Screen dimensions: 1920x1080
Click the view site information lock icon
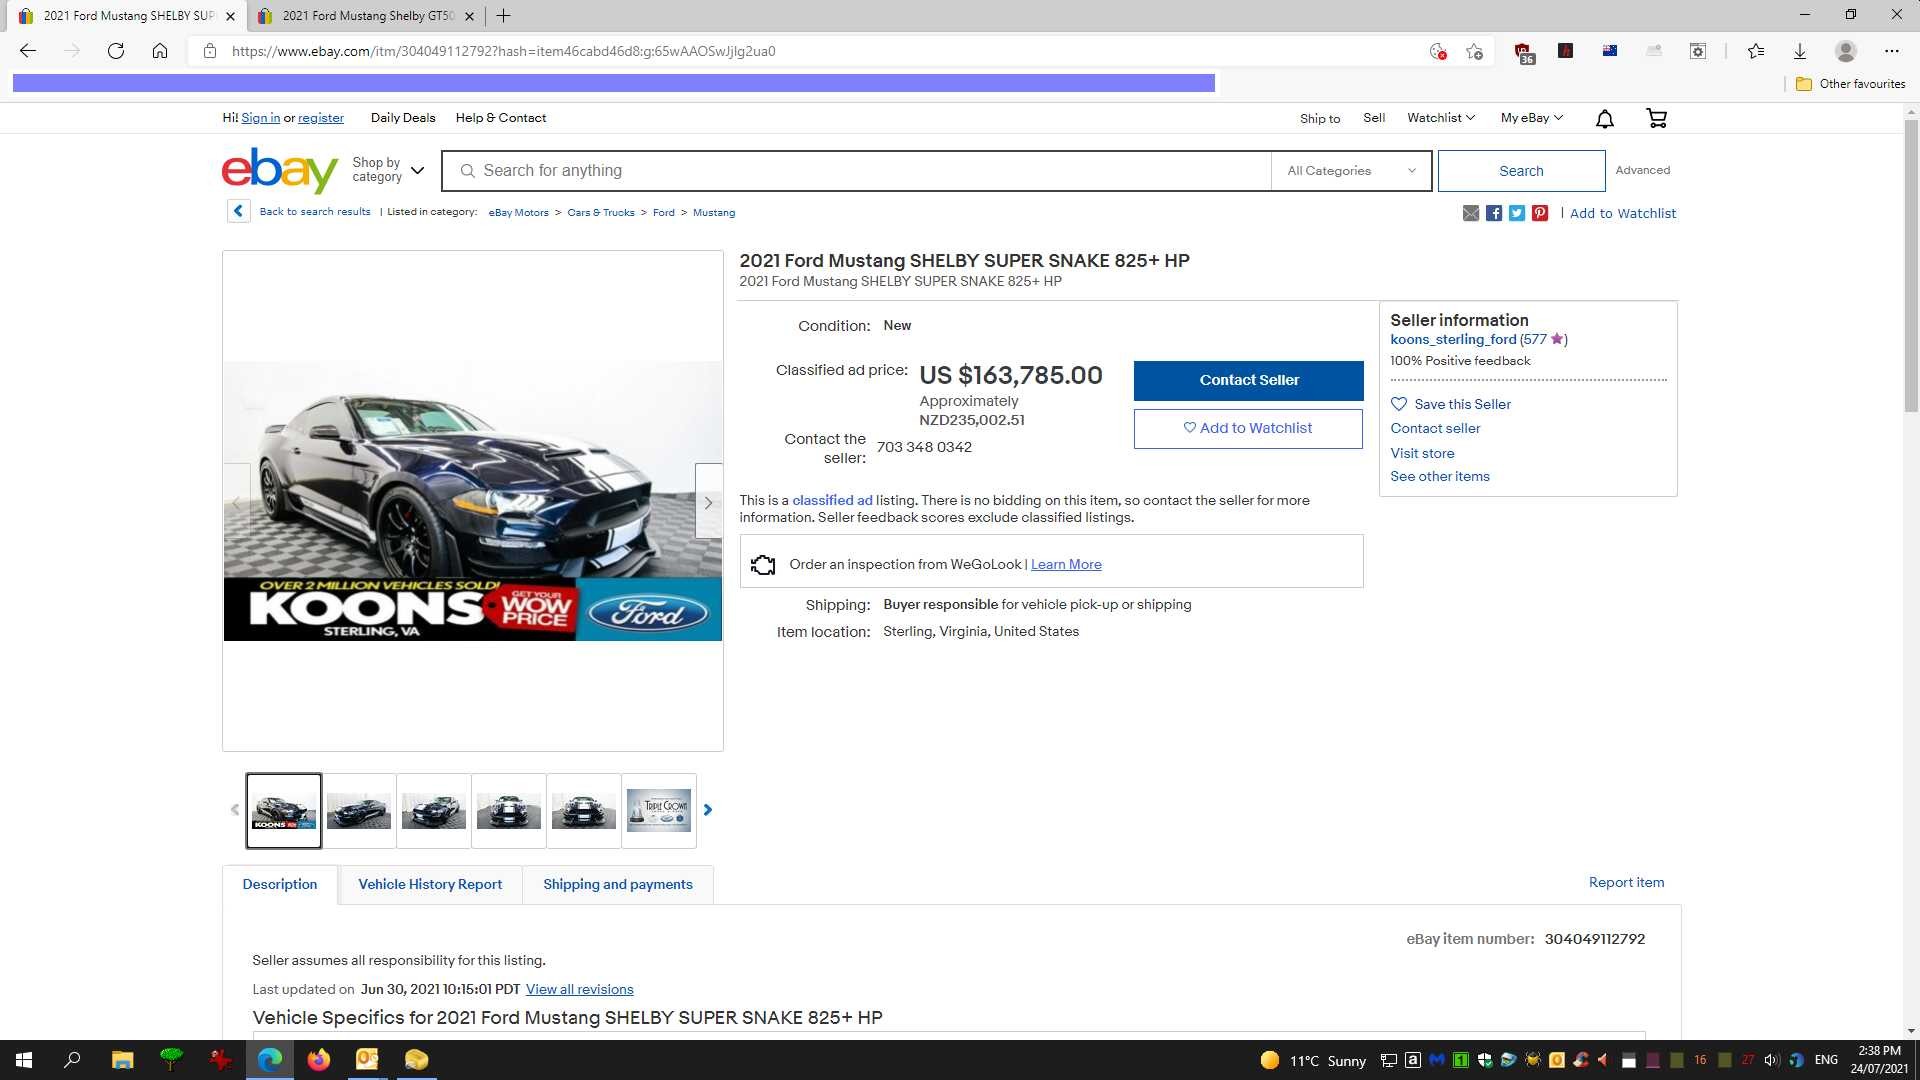click(x=209, y=51)
